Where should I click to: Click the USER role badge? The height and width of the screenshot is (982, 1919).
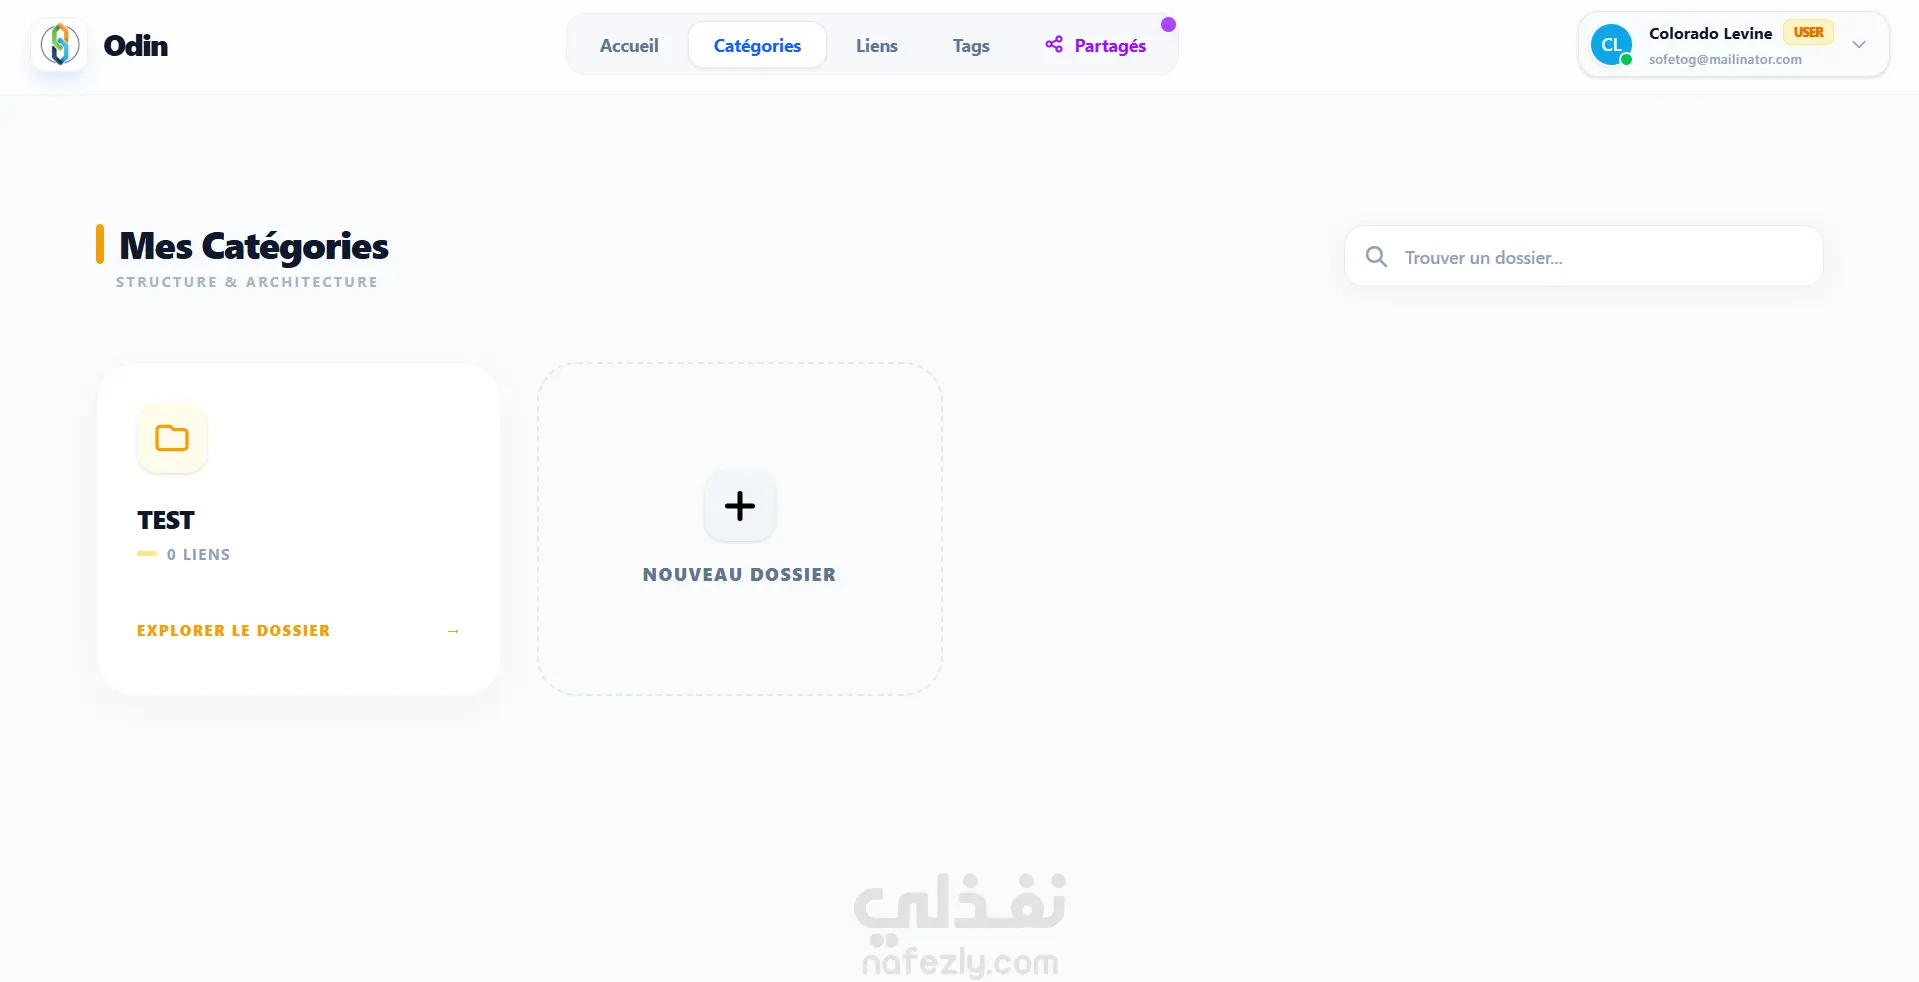(1808, 33)
